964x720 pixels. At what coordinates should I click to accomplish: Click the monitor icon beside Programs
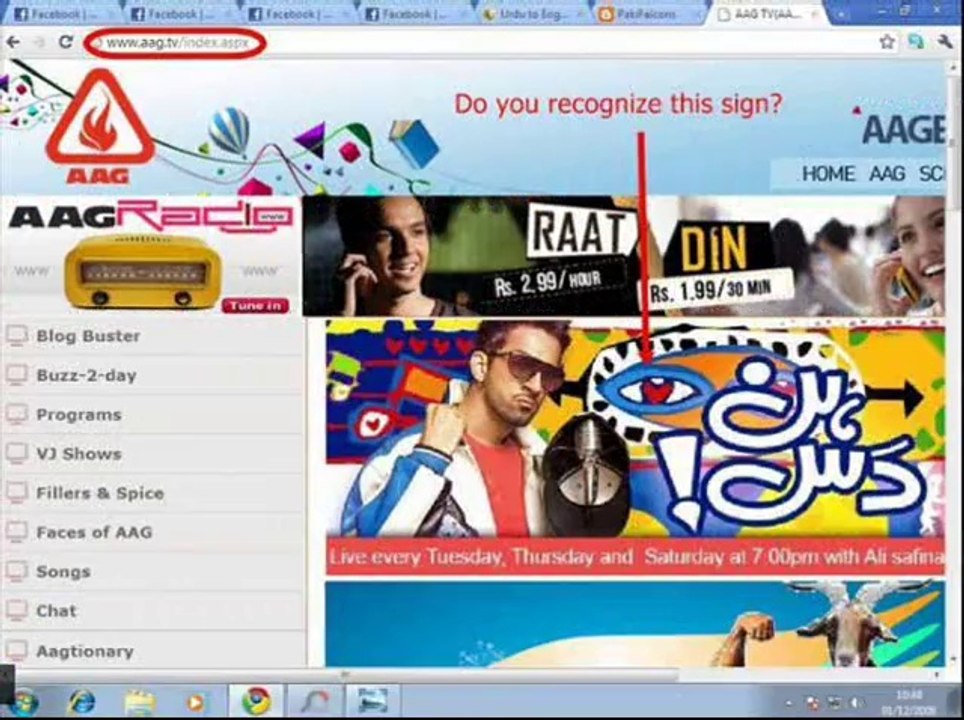(17, 414)
